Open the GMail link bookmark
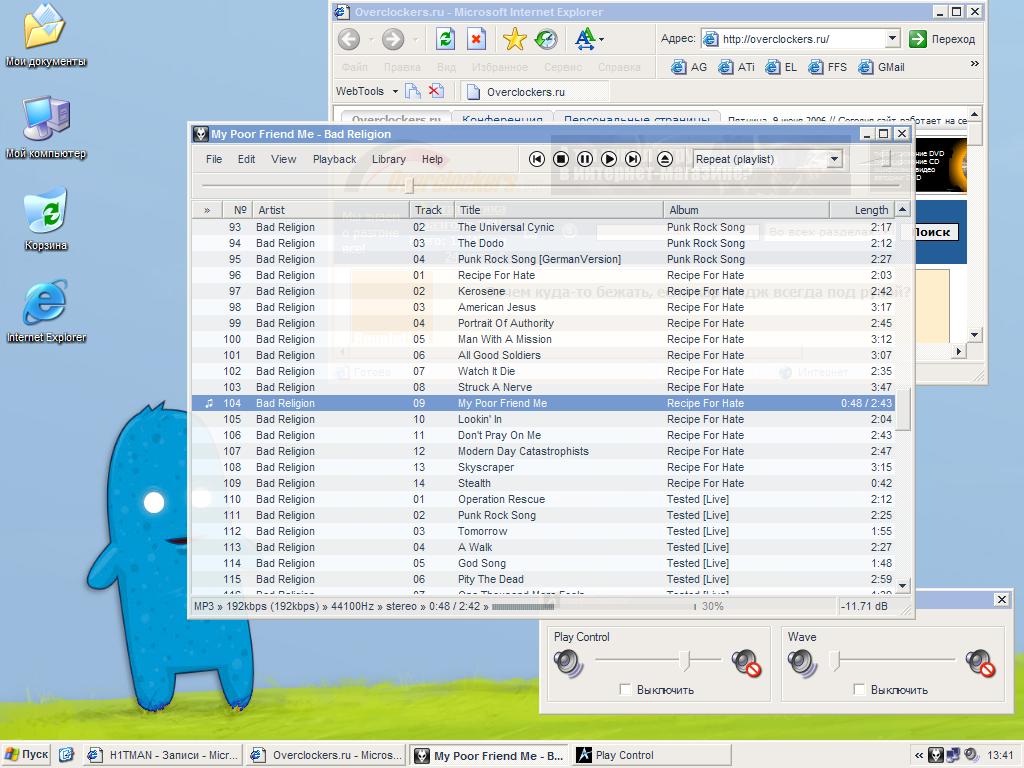Viewport: 1024px width, 768px height. click(x=882, y=67)
